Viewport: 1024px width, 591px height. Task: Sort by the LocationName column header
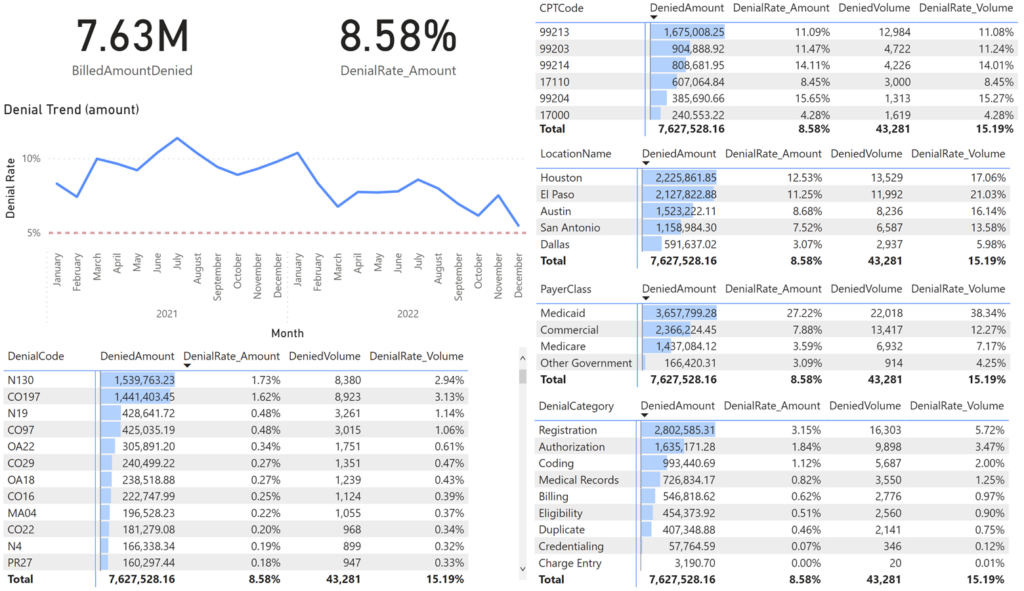tap(575, 153)
